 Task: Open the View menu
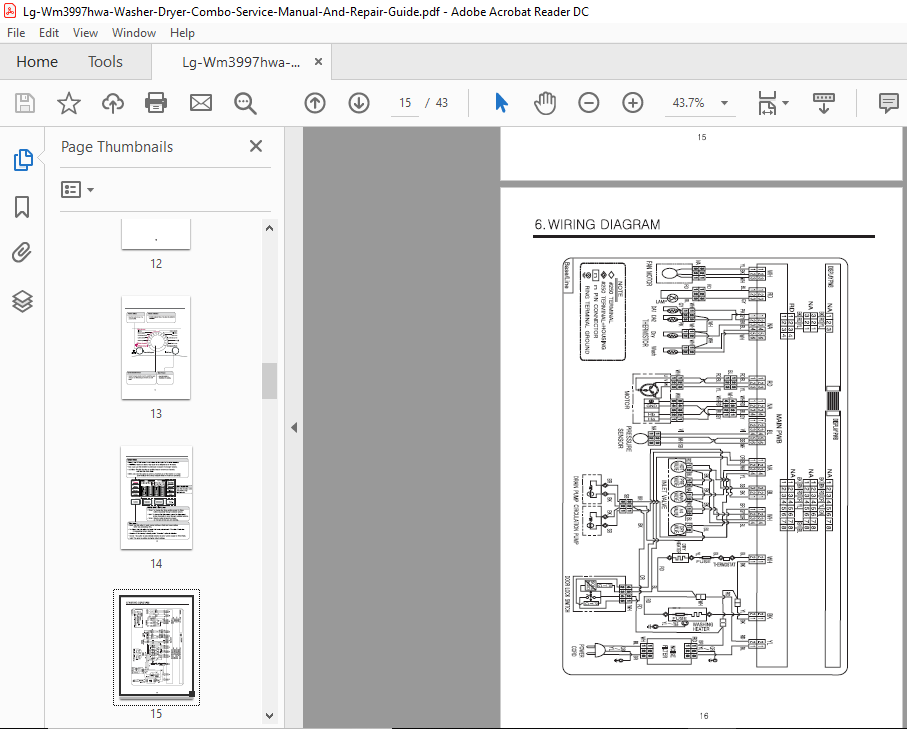coord(85,33)
